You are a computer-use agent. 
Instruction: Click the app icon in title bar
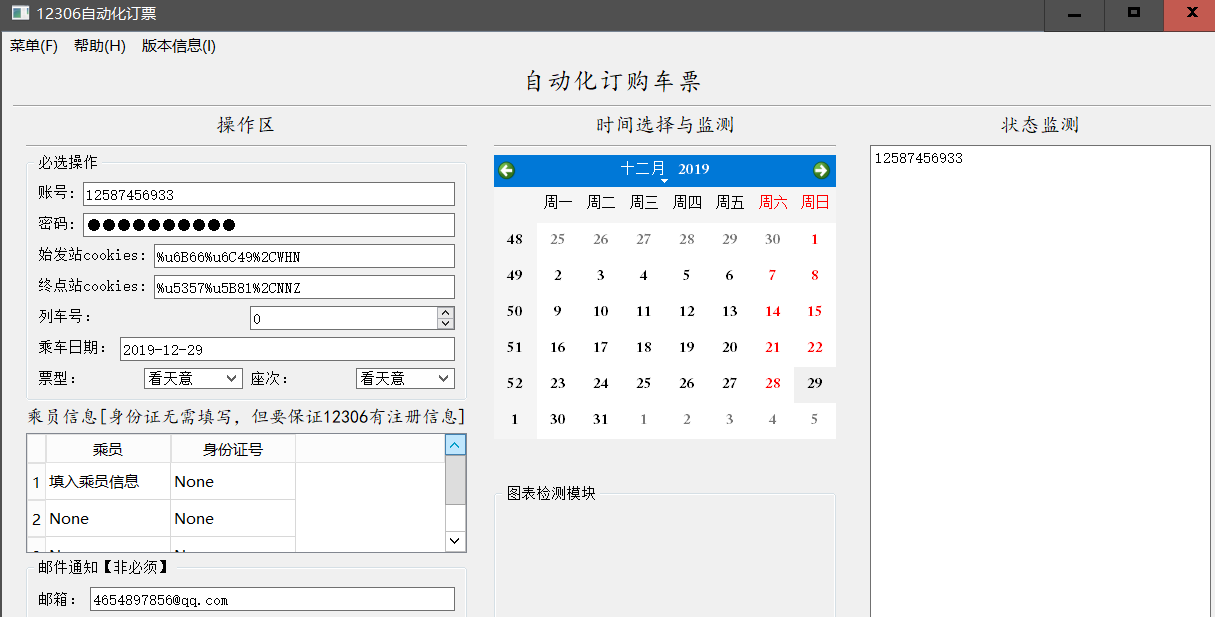coord(19,14)
